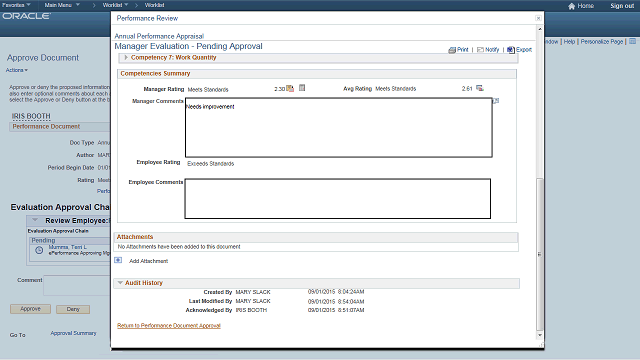640x360 pixels.
Task: Click the Add Attachment plus icon
Action: tap(118, 260)
